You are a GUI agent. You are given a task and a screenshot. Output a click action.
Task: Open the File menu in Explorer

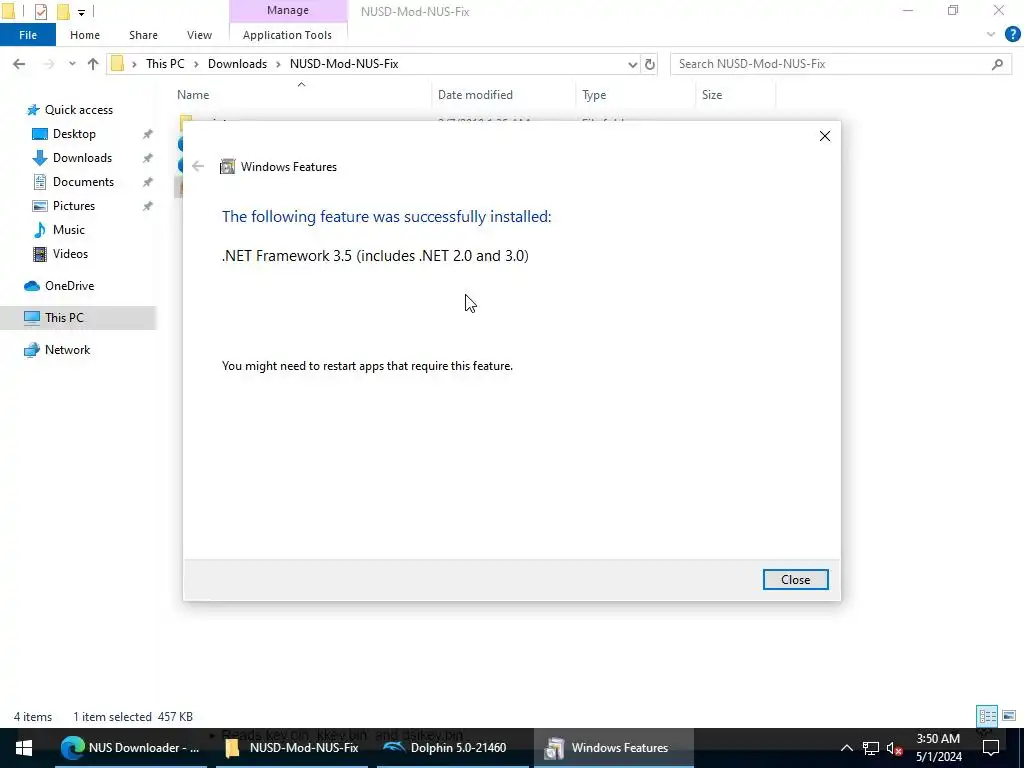(28, 35)
